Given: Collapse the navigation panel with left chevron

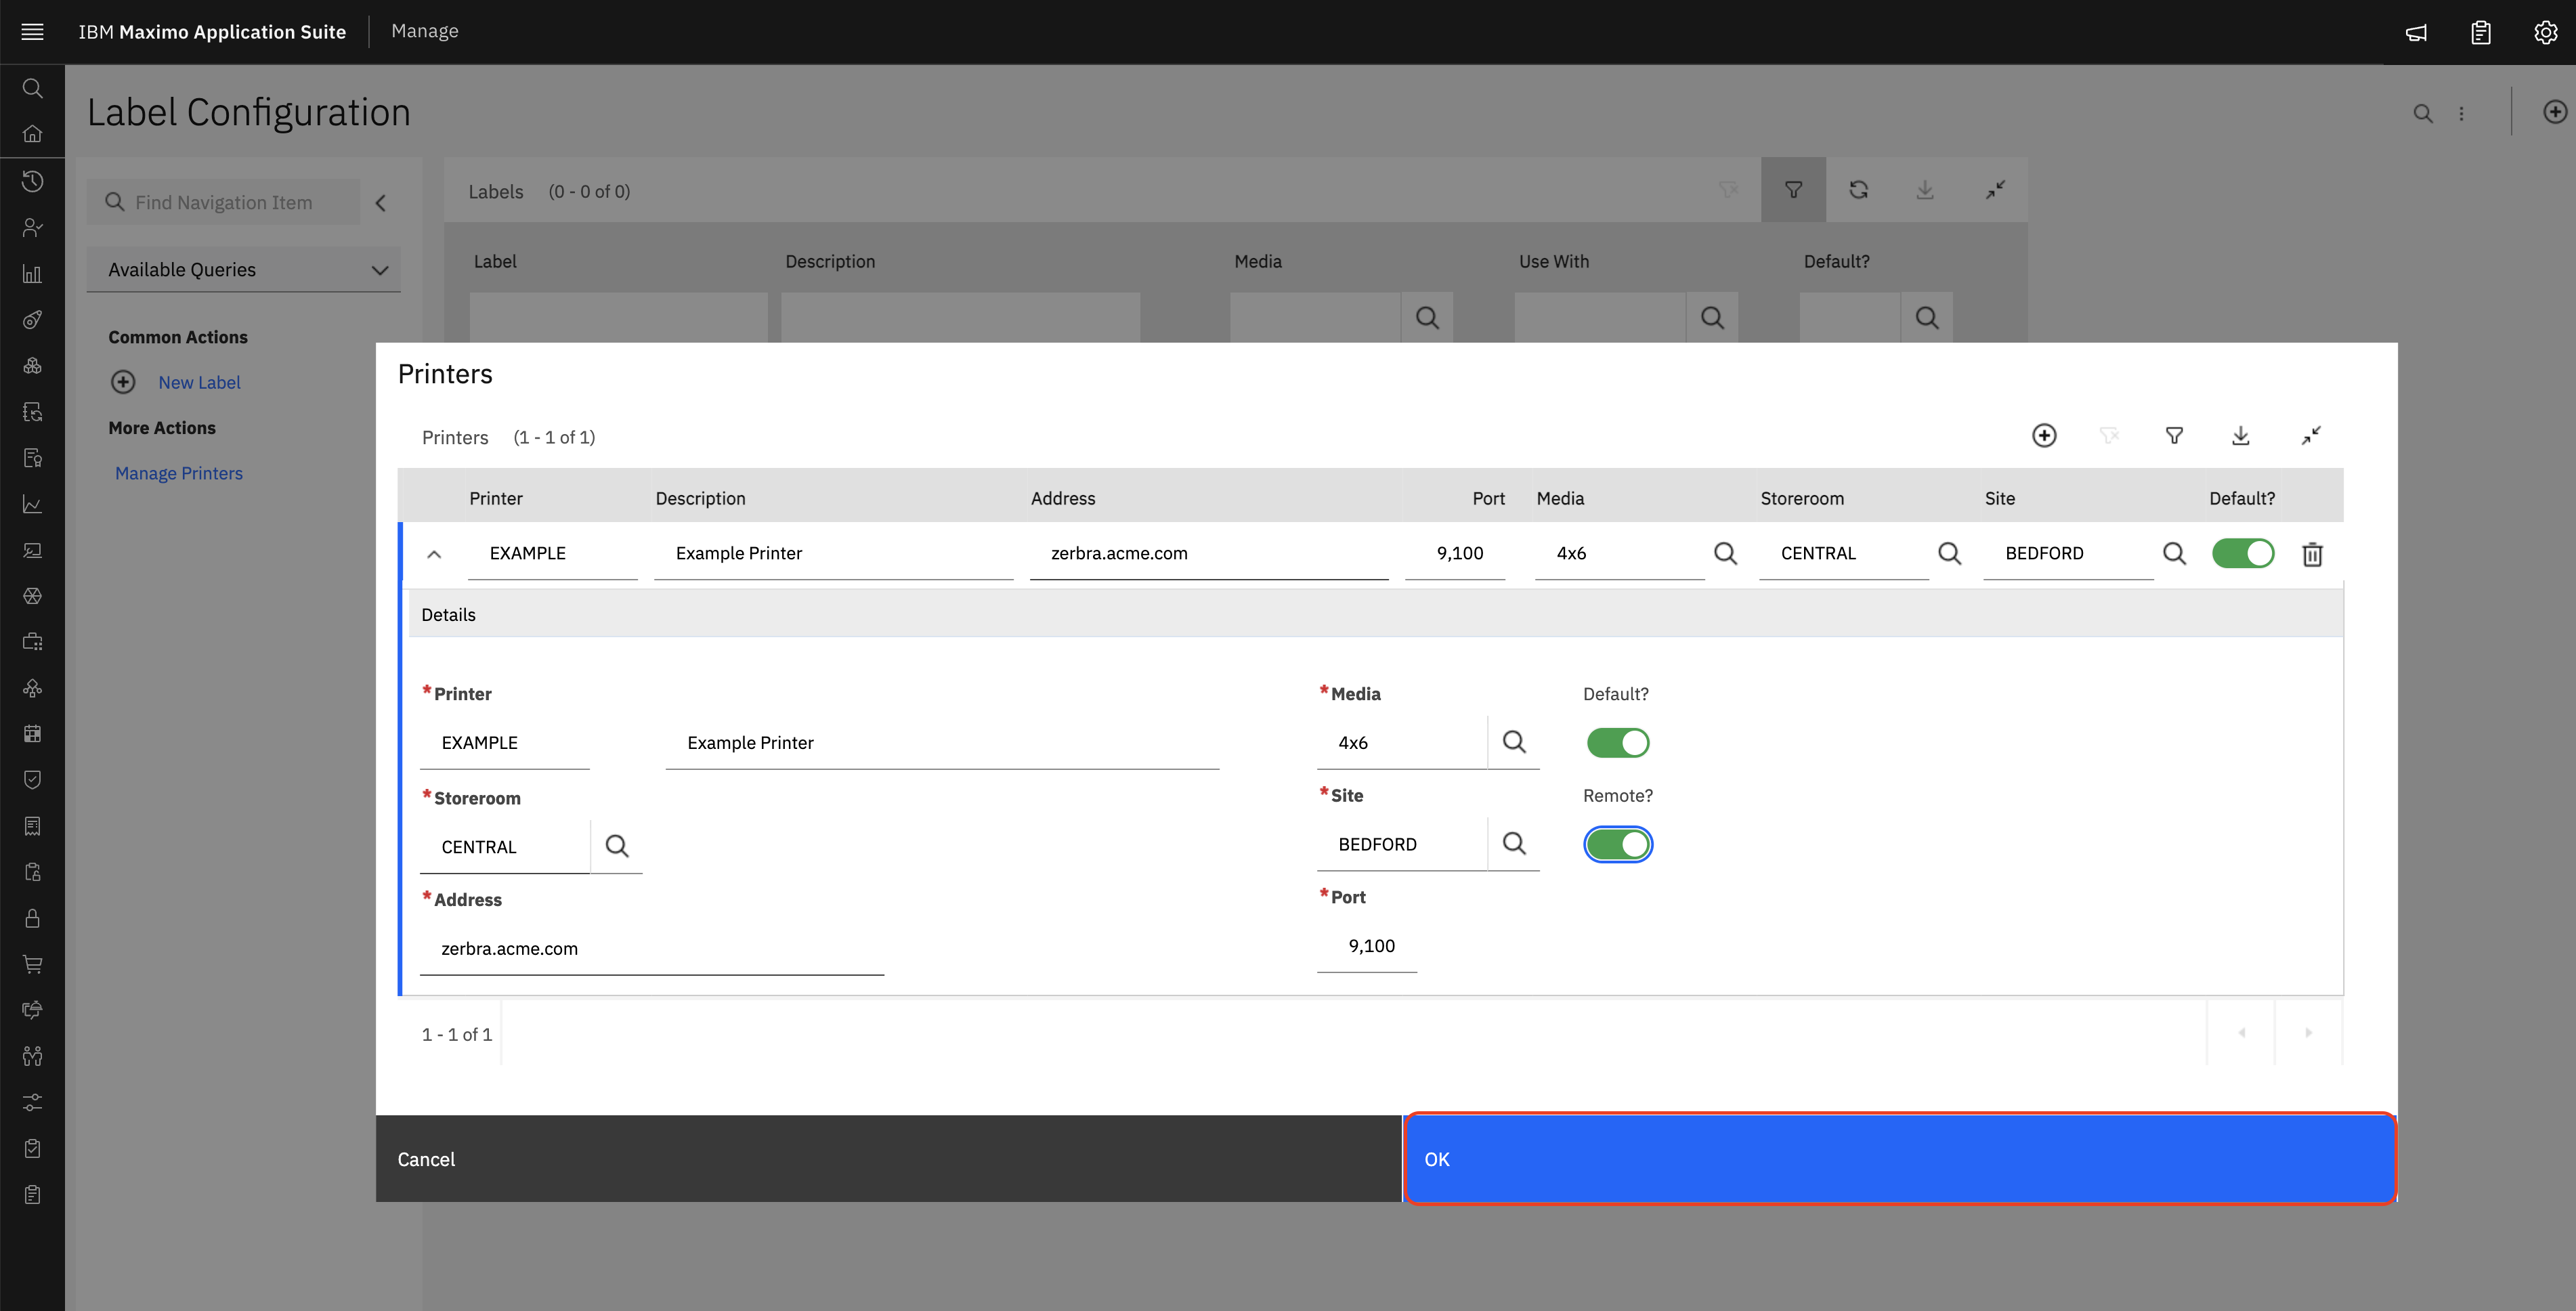Looking at the screenshot, I should [x=381, y=203].
